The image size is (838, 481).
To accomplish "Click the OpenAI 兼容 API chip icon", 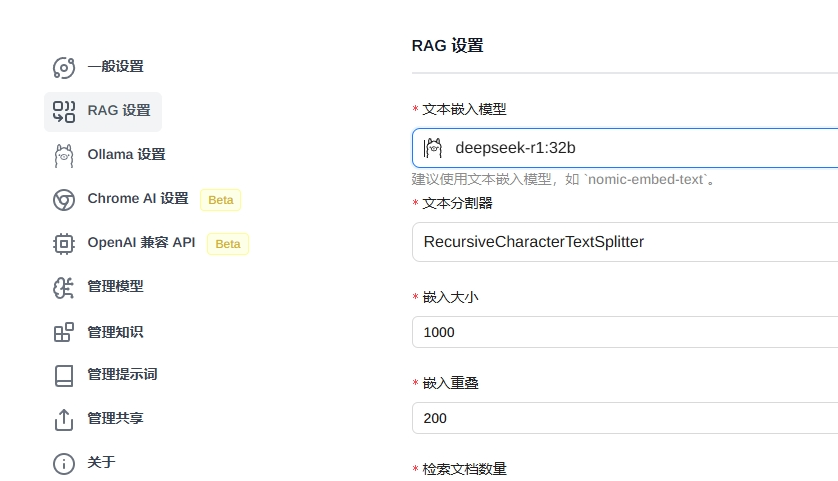I will tap(64, 244).
